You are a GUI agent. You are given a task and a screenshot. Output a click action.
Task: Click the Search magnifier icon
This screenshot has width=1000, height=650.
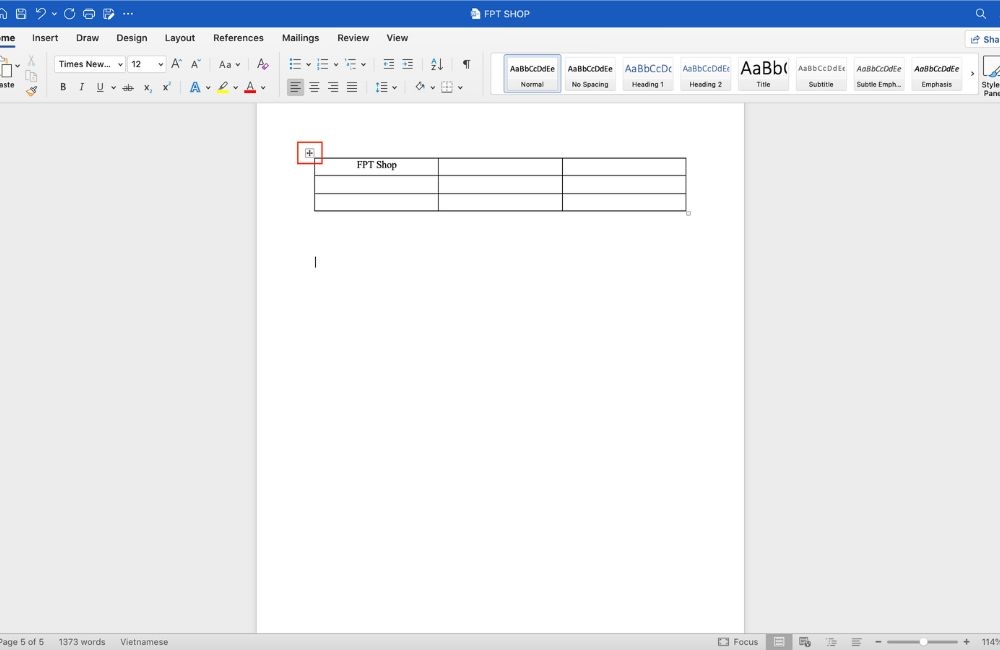981,13
